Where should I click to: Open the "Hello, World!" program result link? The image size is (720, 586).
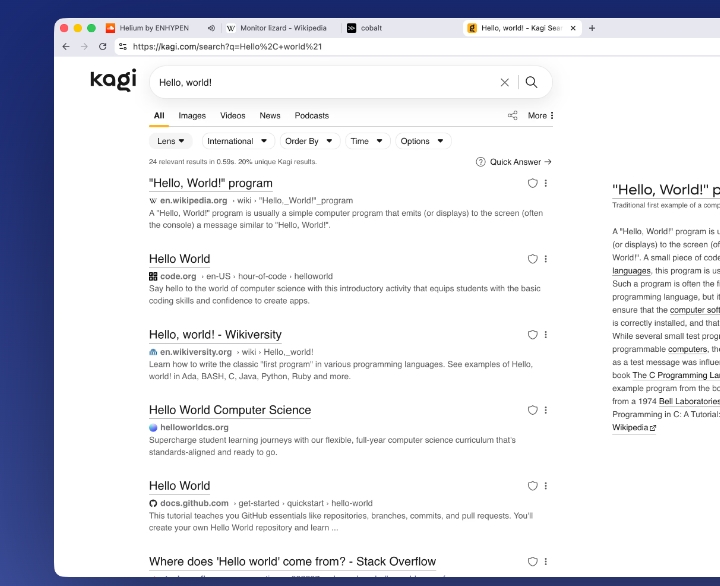(x=211, y=183)
